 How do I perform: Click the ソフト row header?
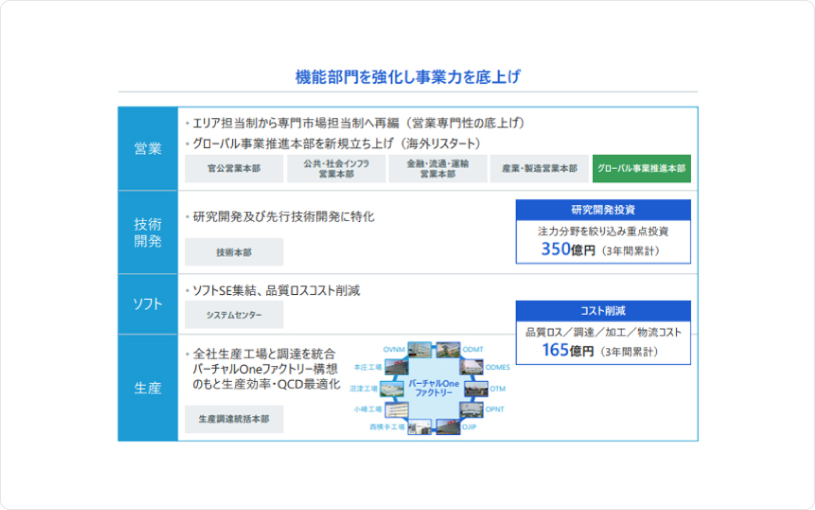(148, 304)
